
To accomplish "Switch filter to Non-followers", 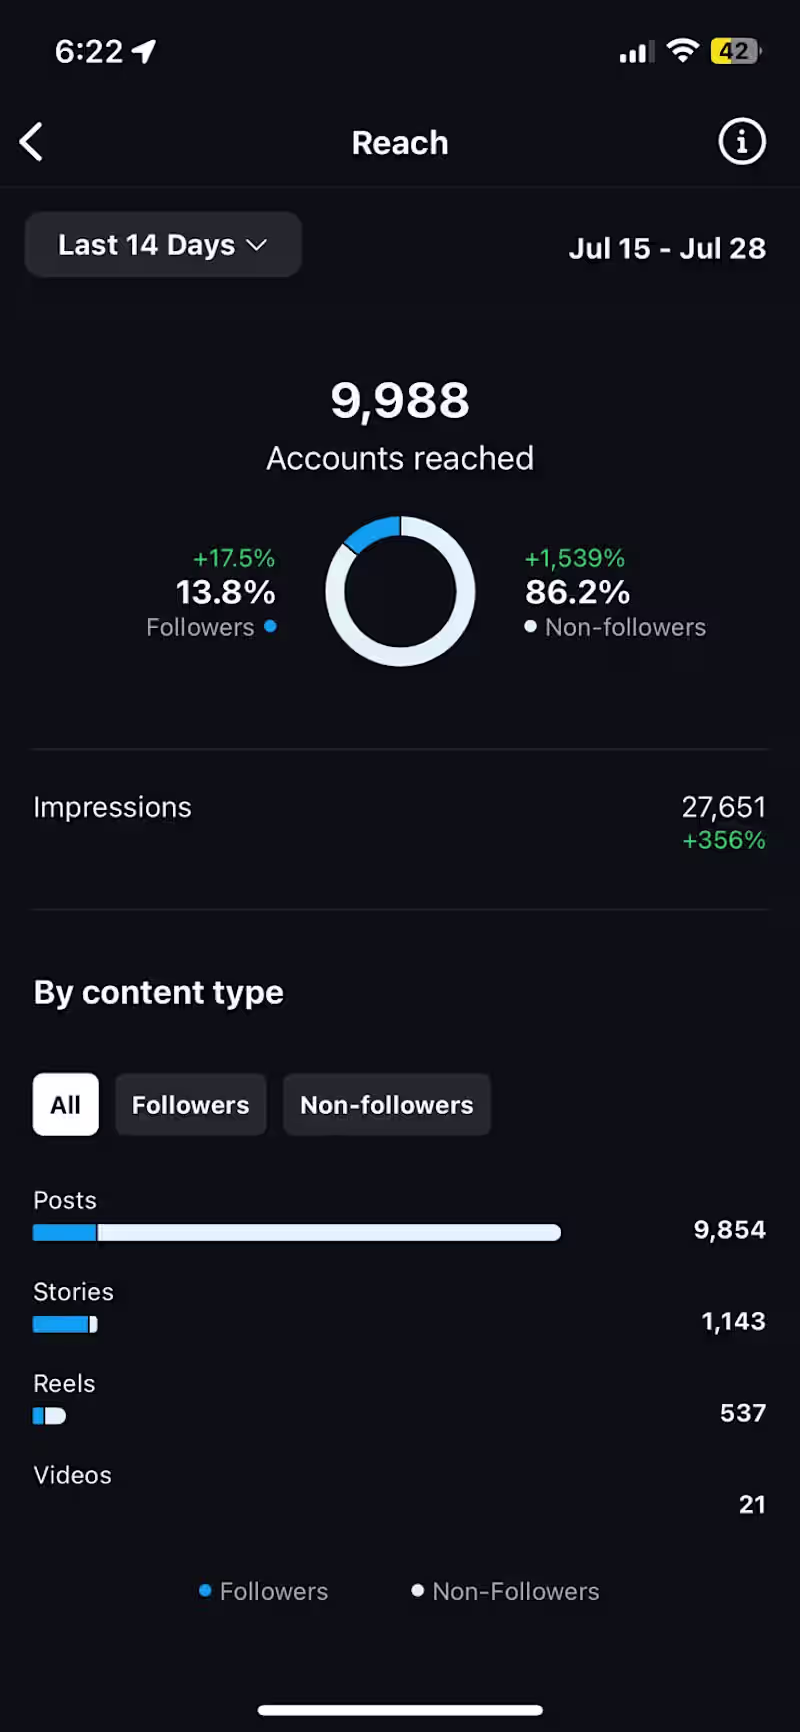I will point(387,1105).
